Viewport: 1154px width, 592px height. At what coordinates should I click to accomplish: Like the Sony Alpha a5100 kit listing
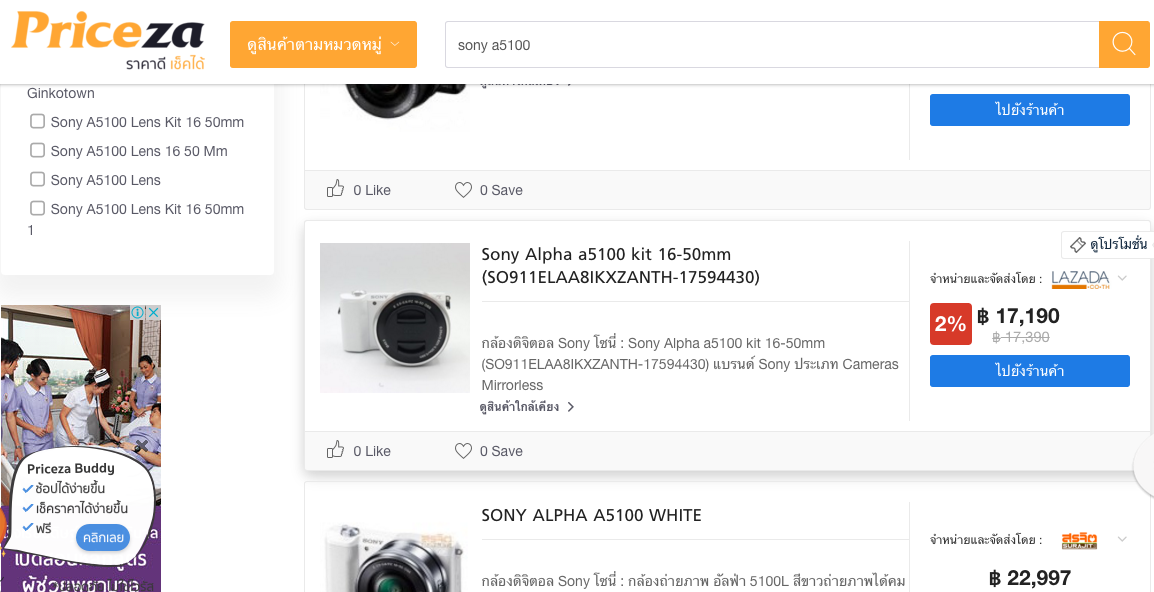[x=358, y=451]
